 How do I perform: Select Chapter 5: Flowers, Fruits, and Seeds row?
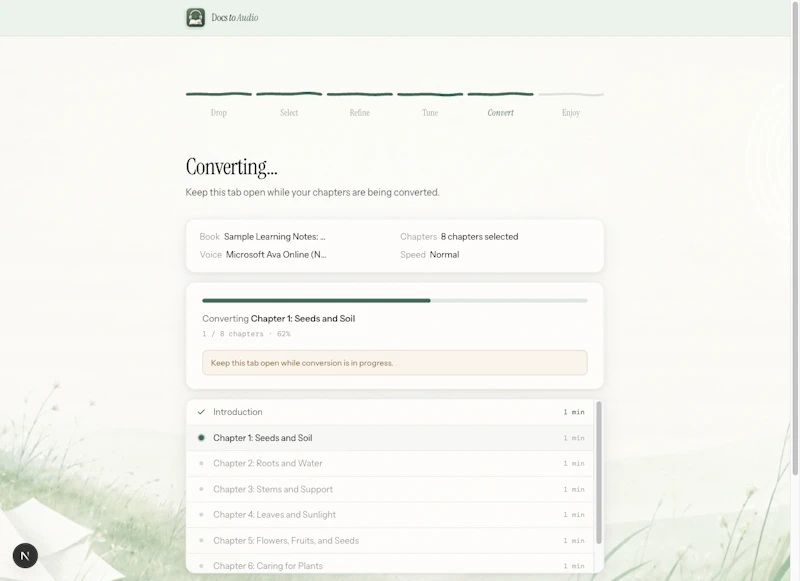pyautogui.click(x=390, y=540)
